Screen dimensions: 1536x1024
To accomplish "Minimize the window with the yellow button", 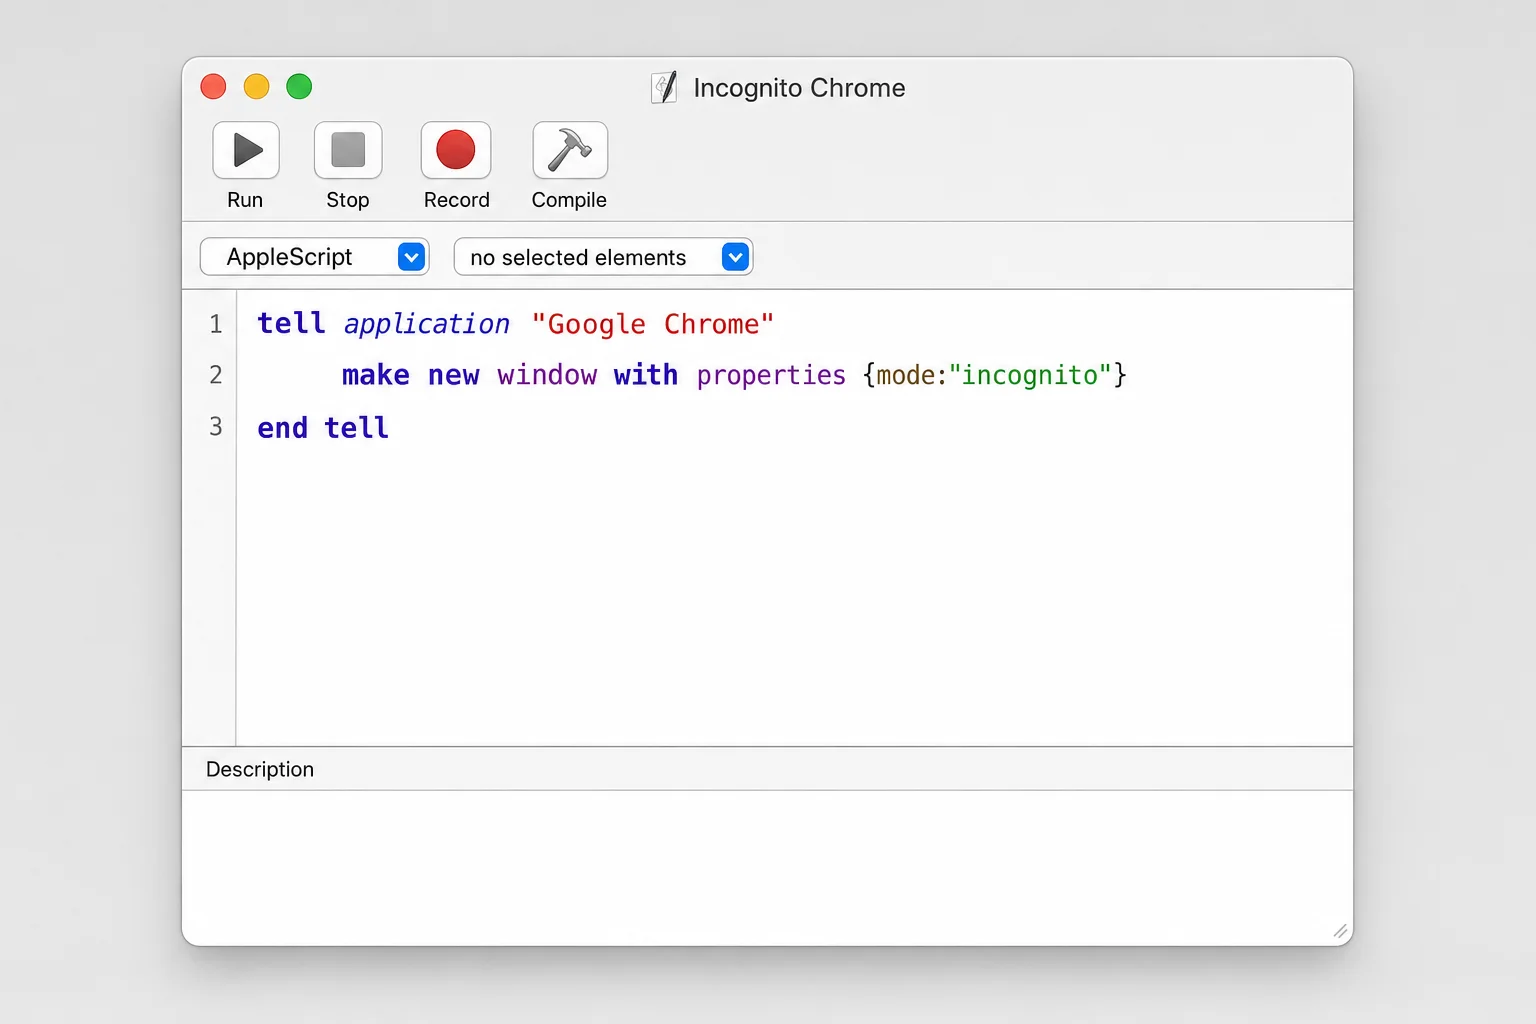I will click(x=257, y=87).
